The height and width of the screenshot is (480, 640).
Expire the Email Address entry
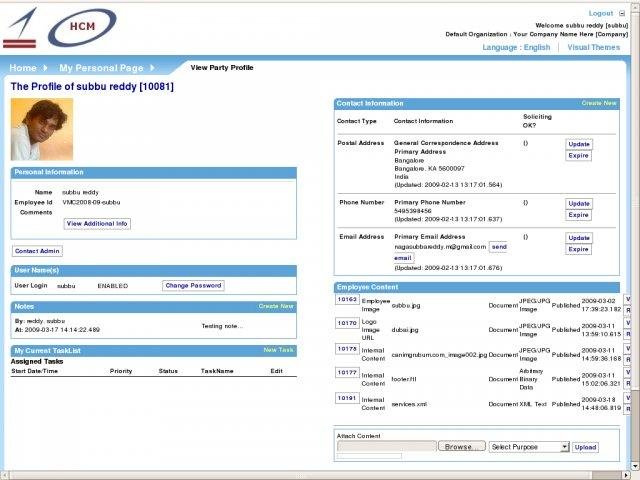coord(578,249)
